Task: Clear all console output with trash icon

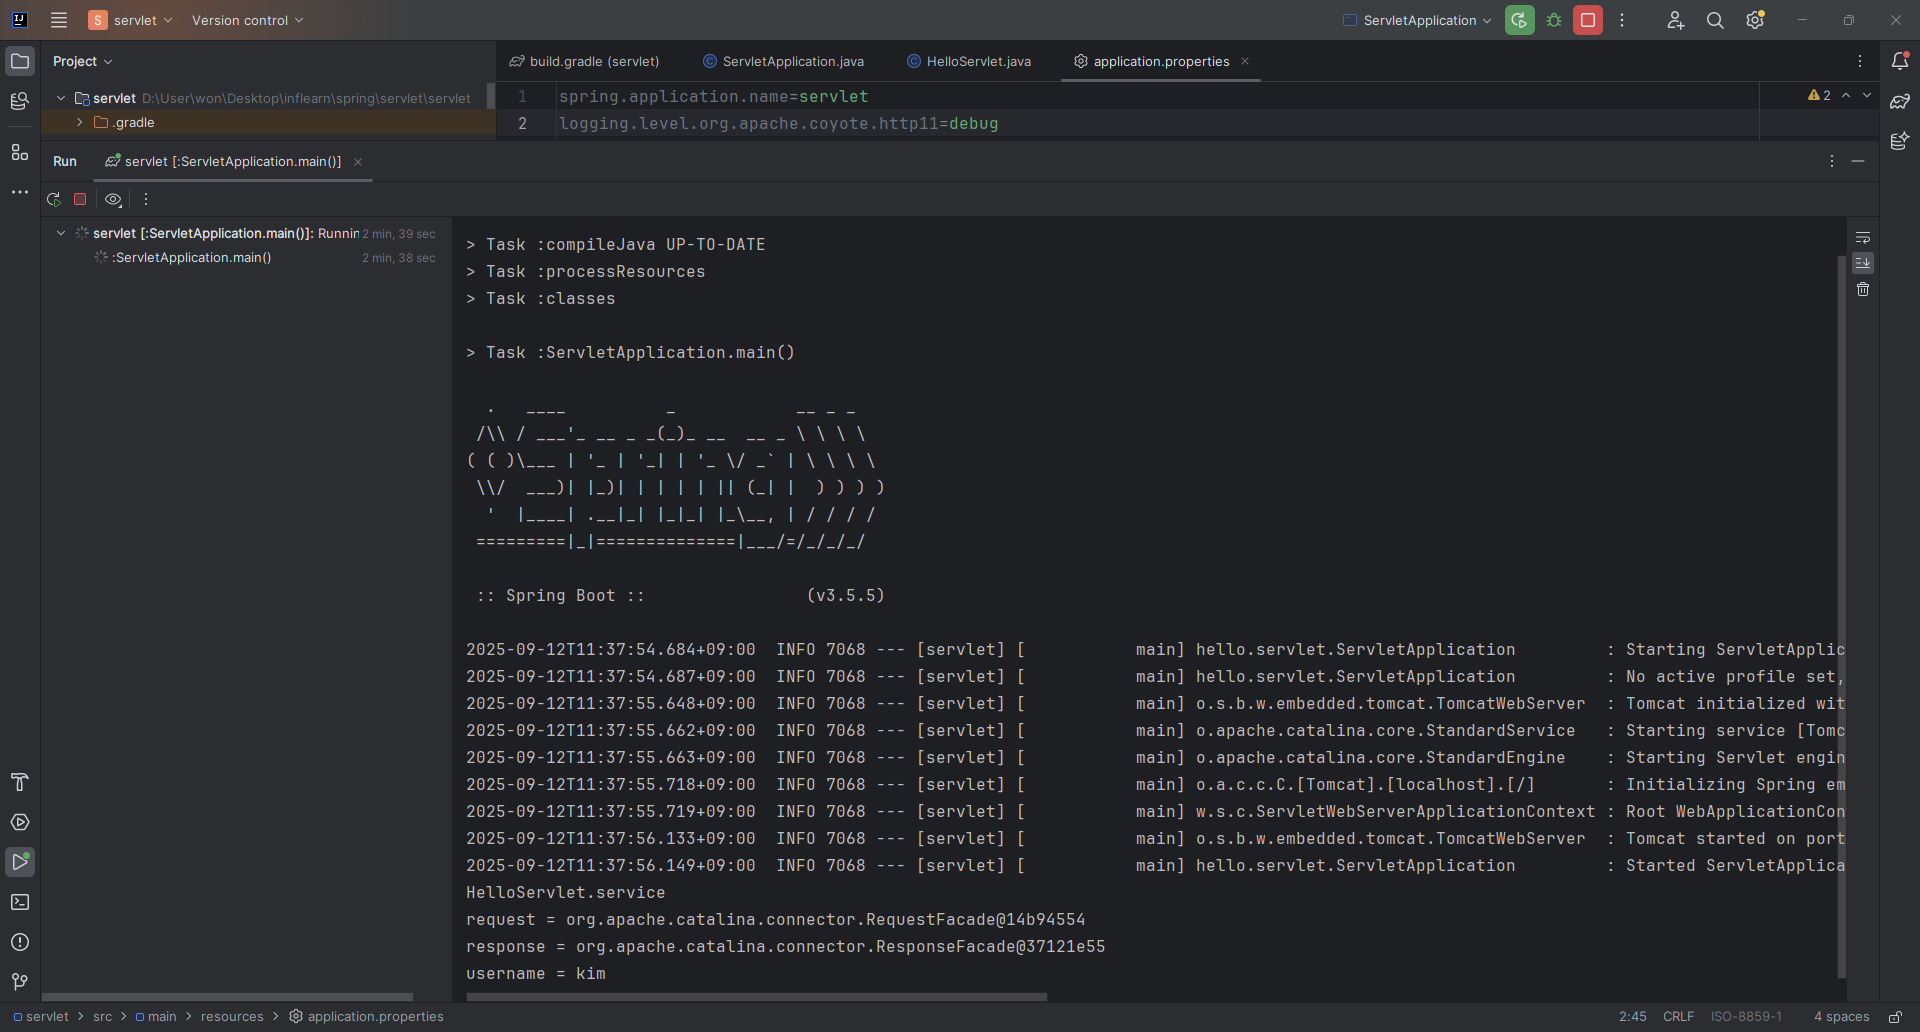Action: (x=1863, y=289)
